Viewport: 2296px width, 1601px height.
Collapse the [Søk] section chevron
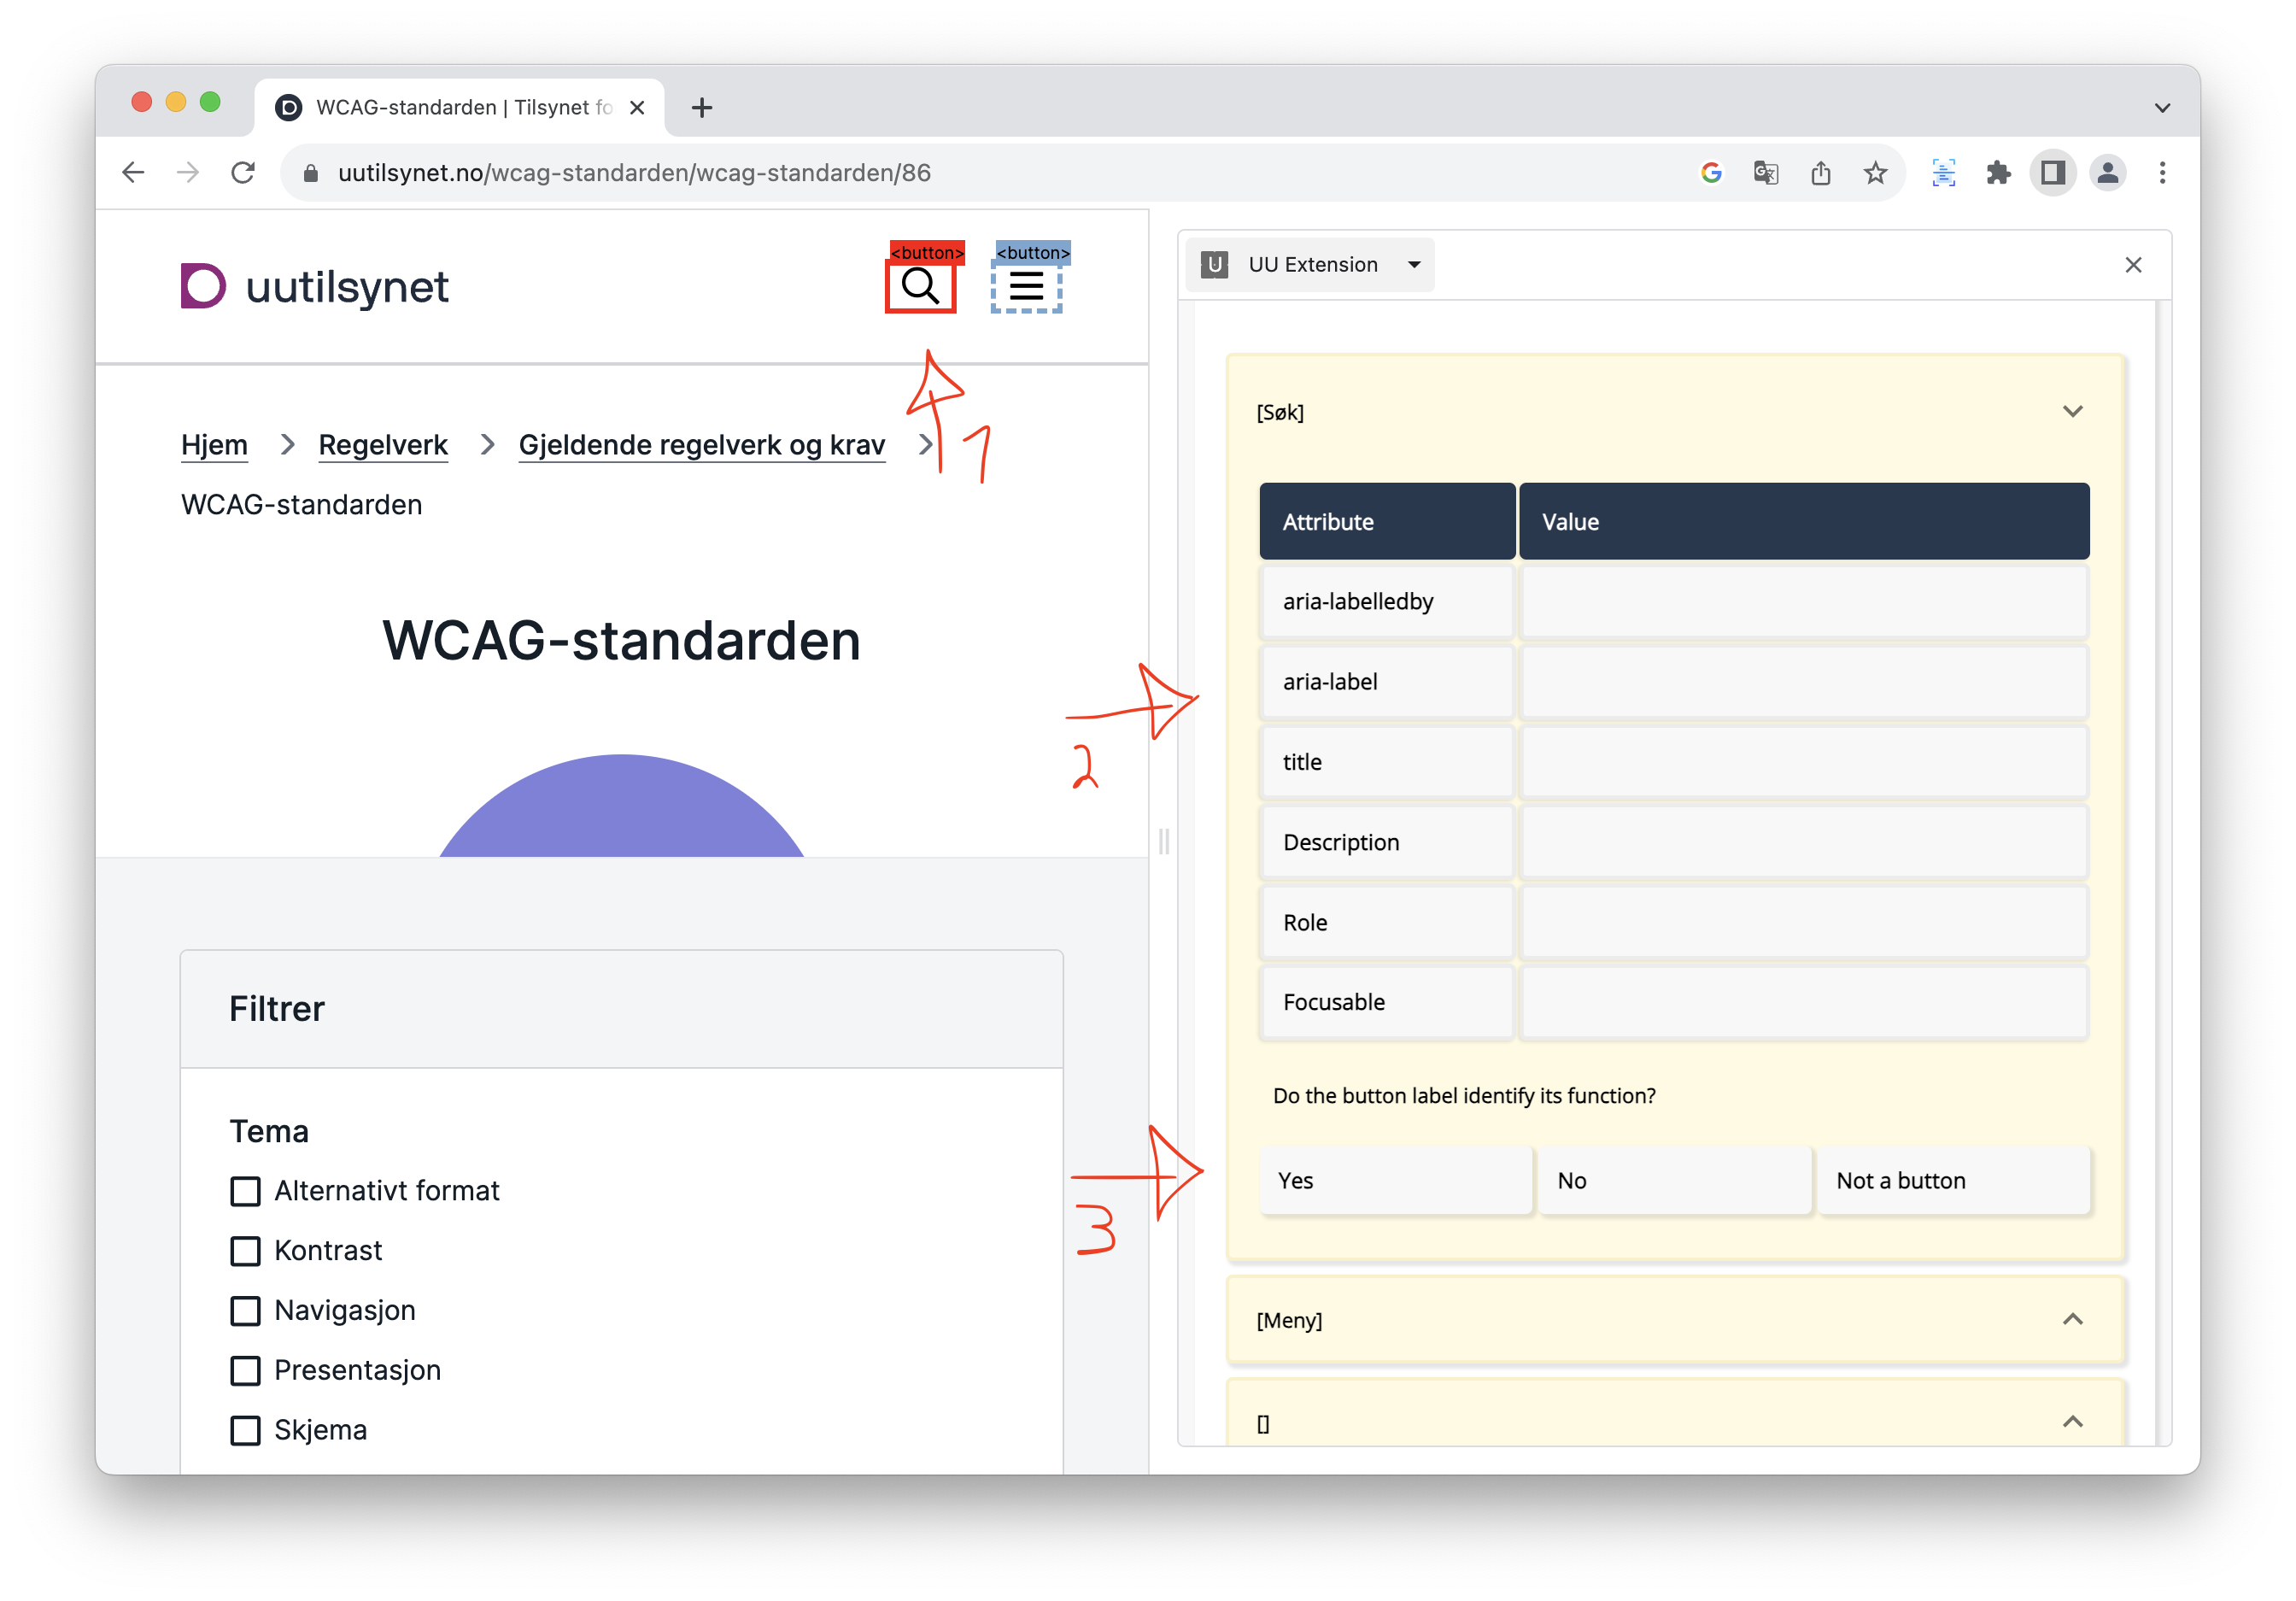pyautogui.click(x=2072, y=412)
